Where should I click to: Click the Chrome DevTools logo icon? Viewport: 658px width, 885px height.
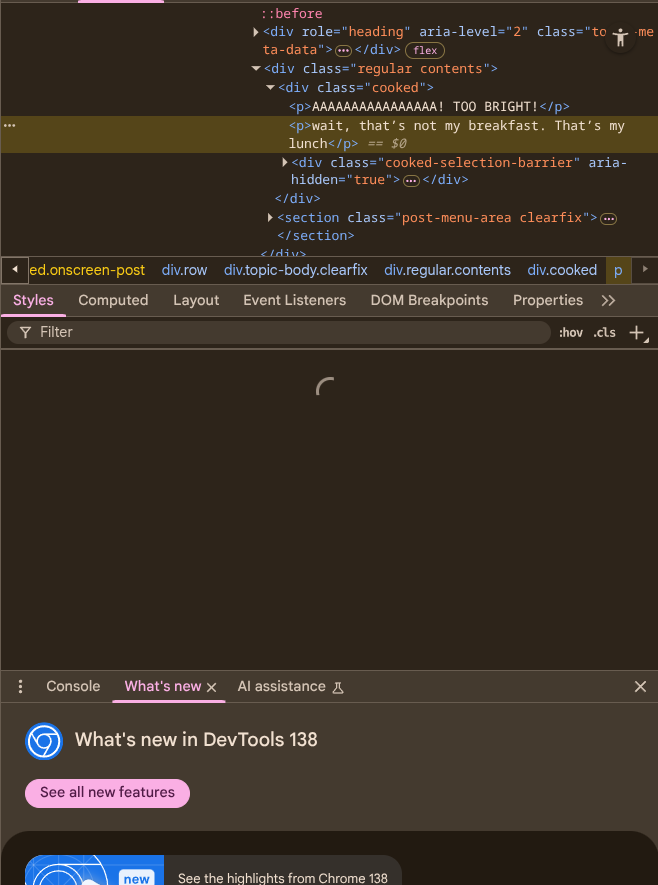coord(43,741)
